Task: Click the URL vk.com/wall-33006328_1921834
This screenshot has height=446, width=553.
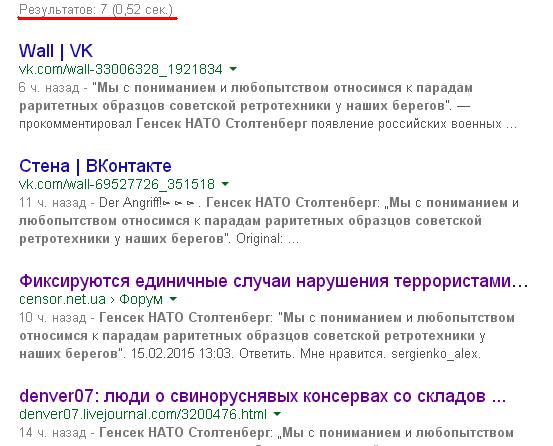Action: click(x=121, y=69)
